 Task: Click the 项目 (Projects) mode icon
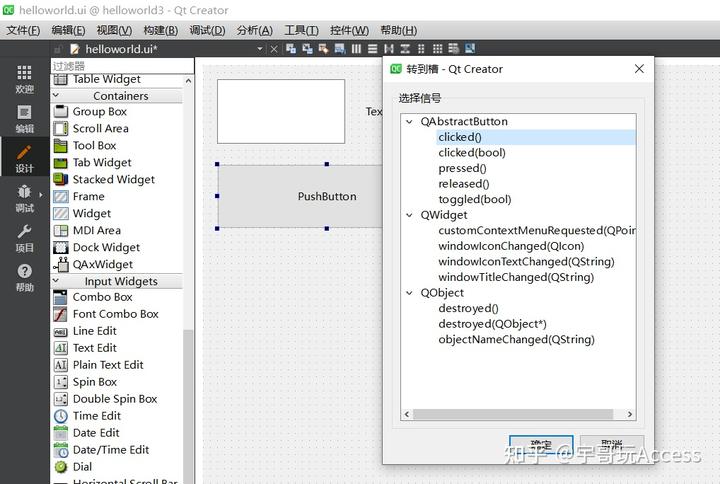[x=24, y=236]
